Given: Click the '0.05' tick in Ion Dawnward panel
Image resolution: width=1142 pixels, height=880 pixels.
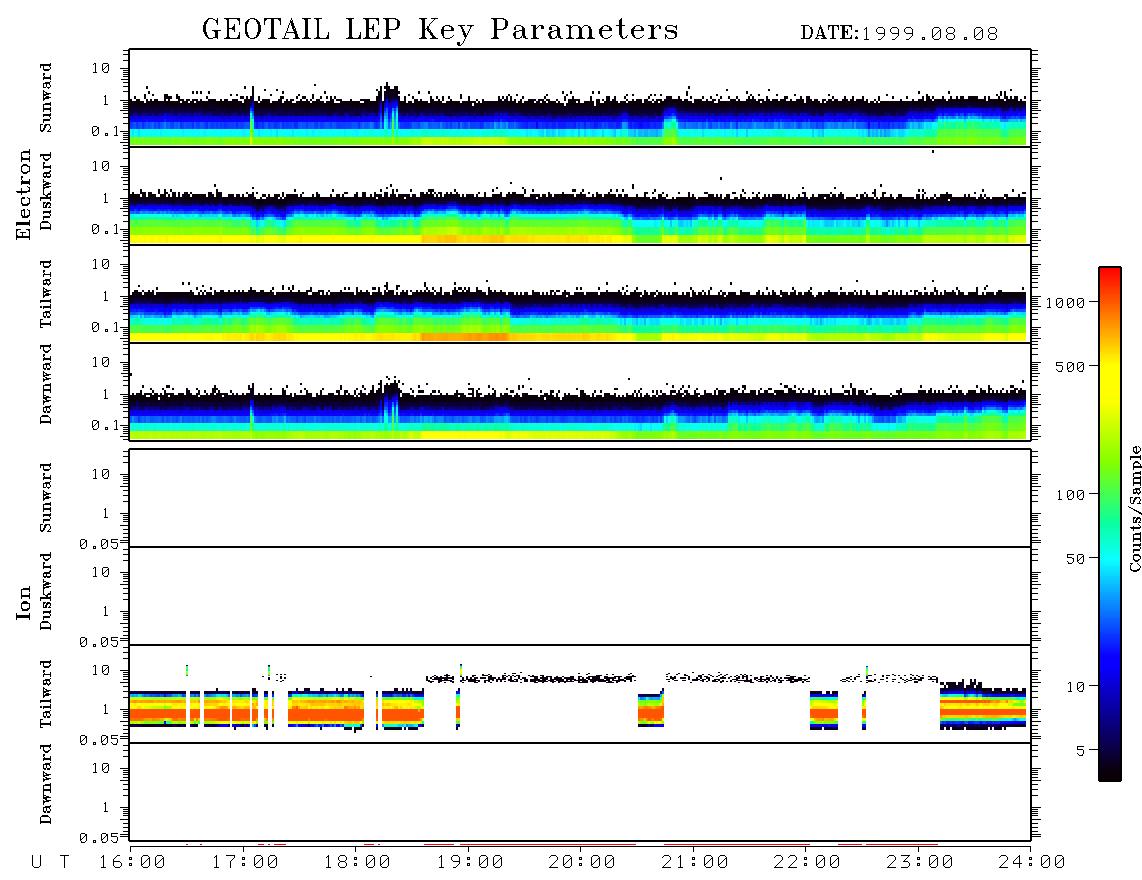Looking at the screenshot, I should pyautogui.click(x=98, y=838).
